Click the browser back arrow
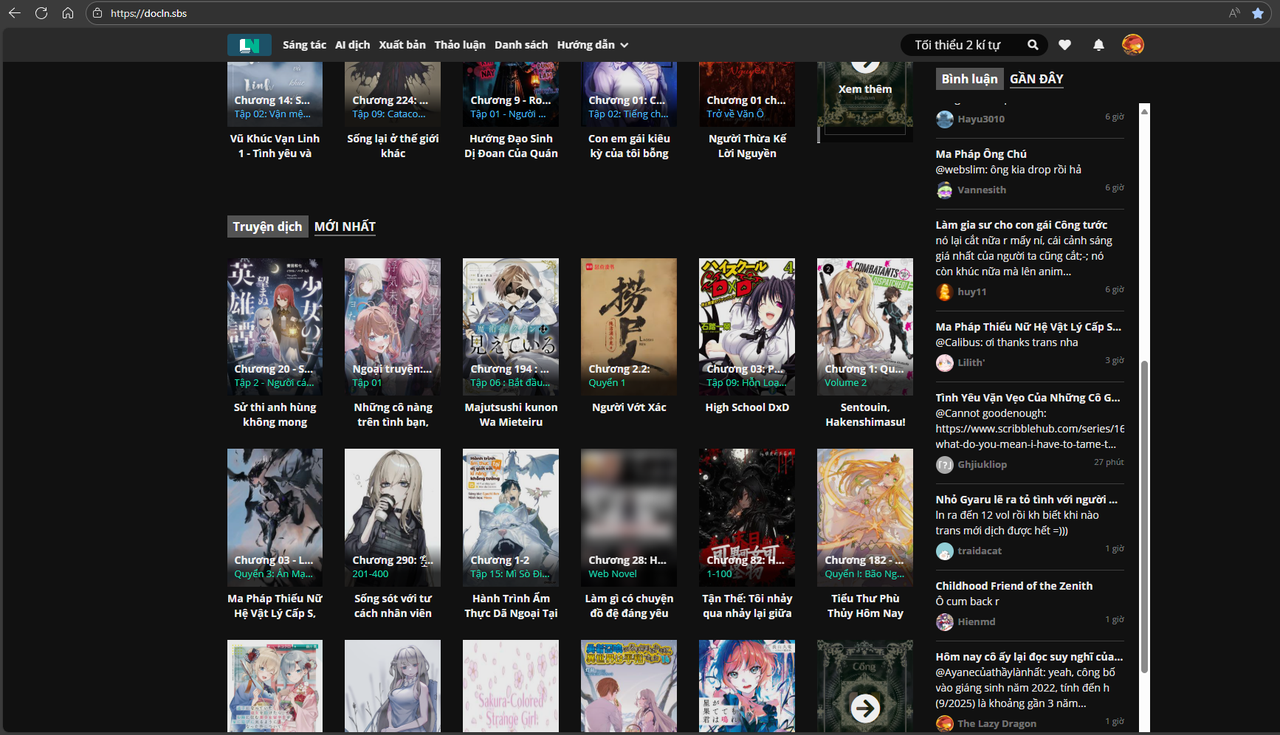This screenshot has height=735, width=1280. (x=14, y=13)
